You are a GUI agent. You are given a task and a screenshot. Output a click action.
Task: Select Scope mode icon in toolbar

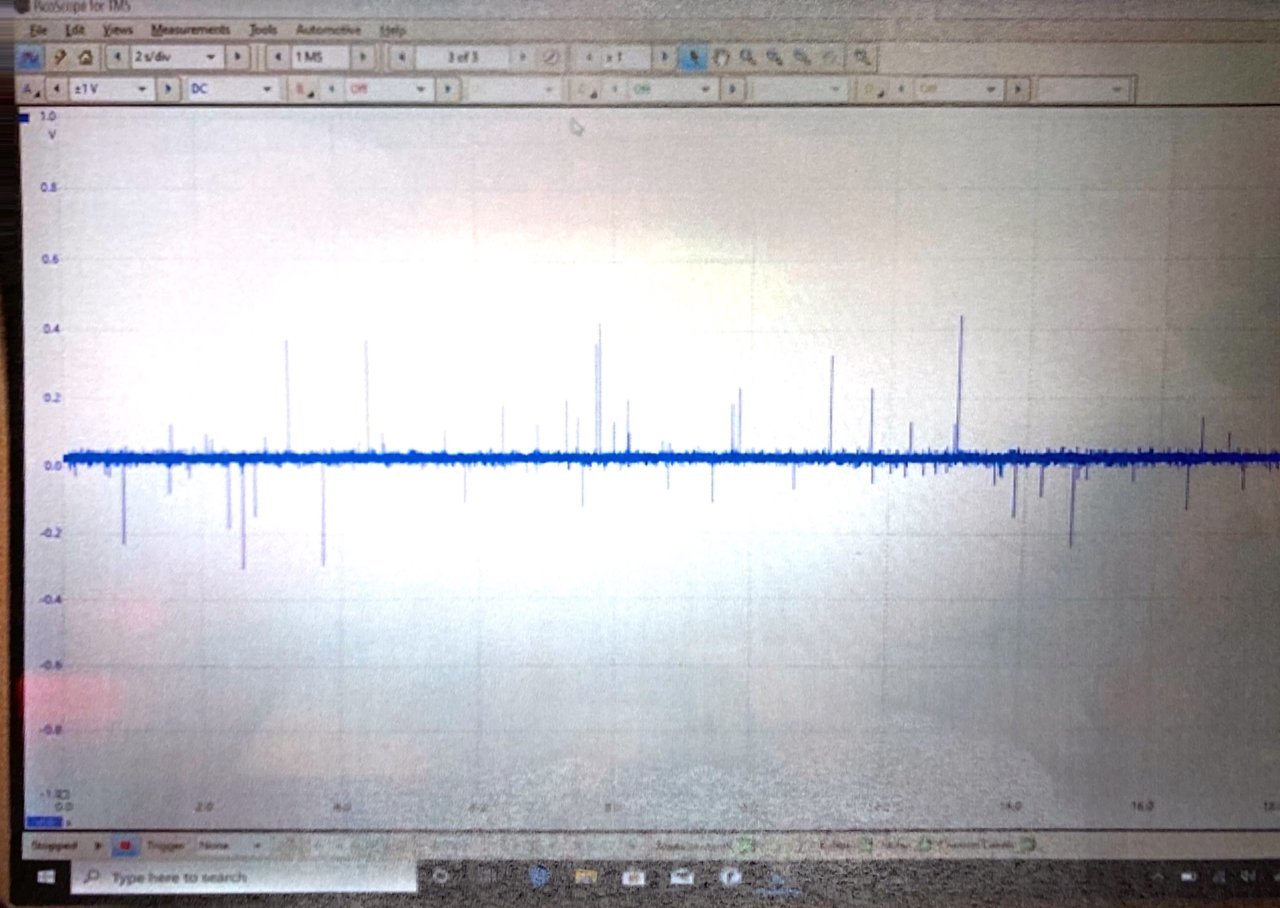pyautogui.click(x=31, y=58)
